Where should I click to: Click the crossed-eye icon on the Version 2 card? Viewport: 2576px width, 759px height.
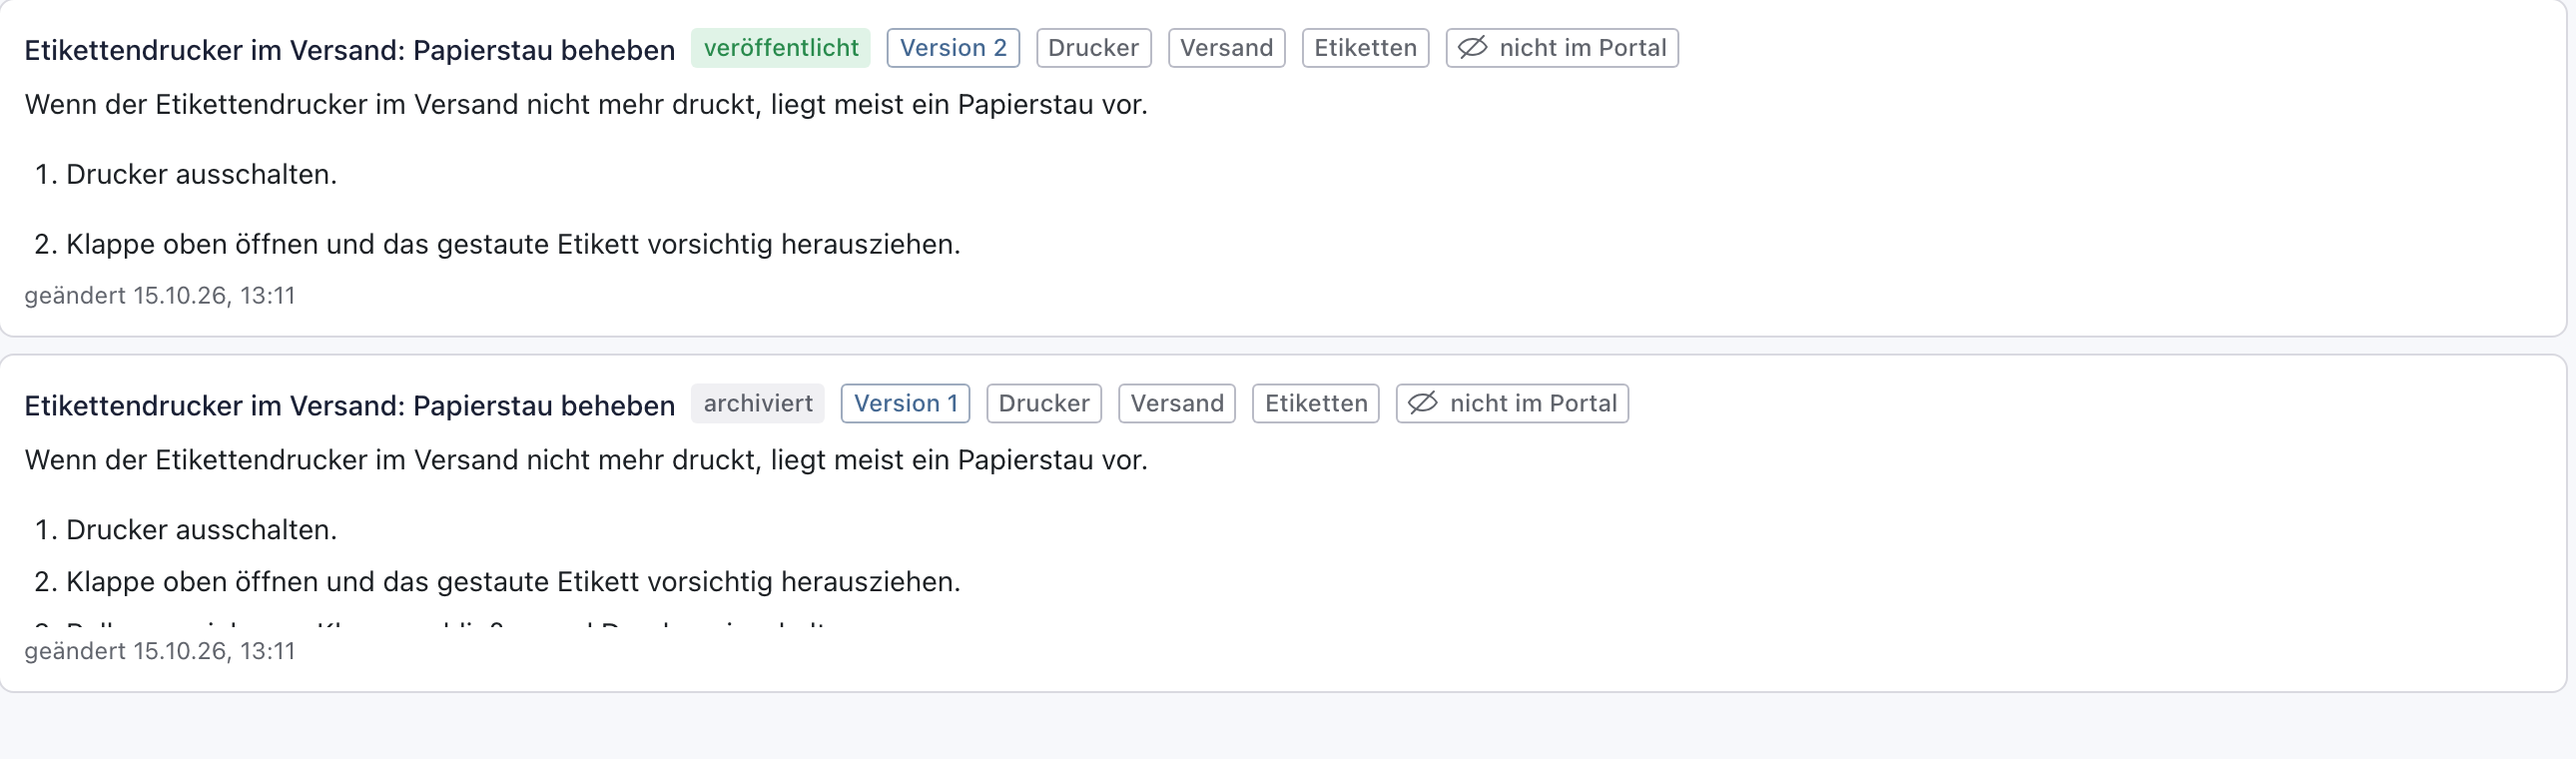pyautogui.click(x=1472, y=47)
